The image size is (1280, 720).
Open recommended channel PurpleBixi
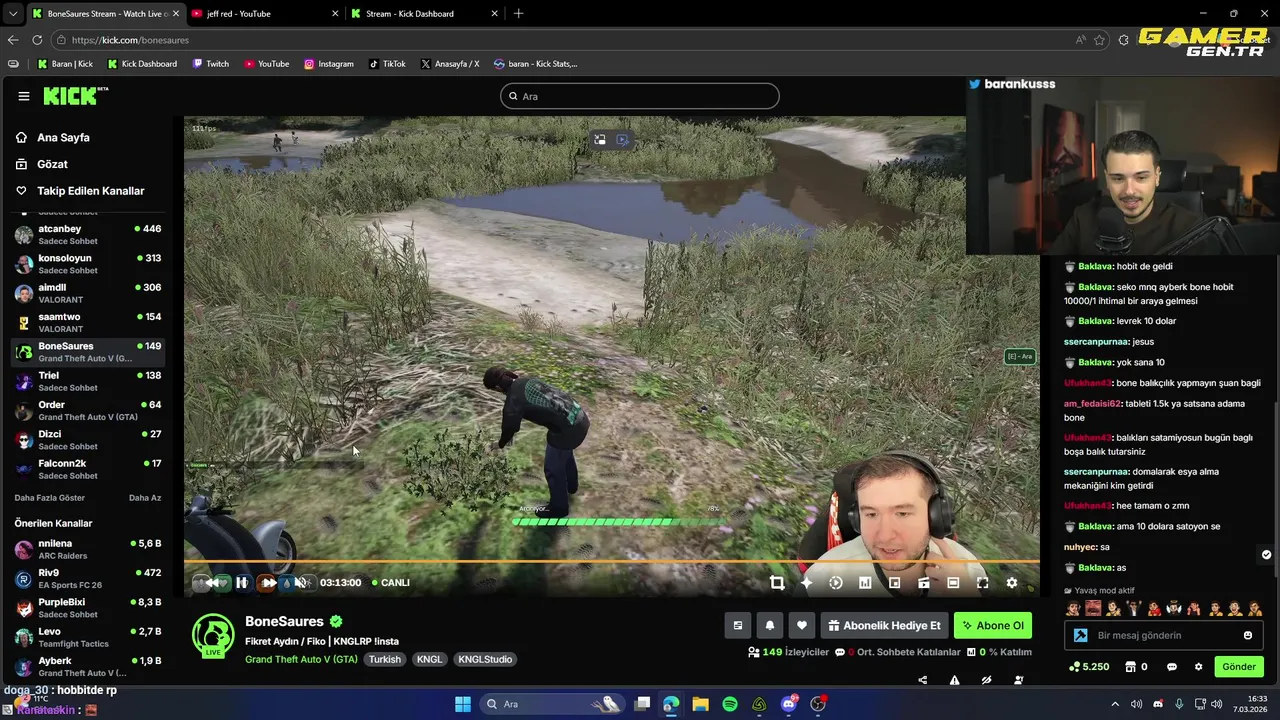point(88,608)
